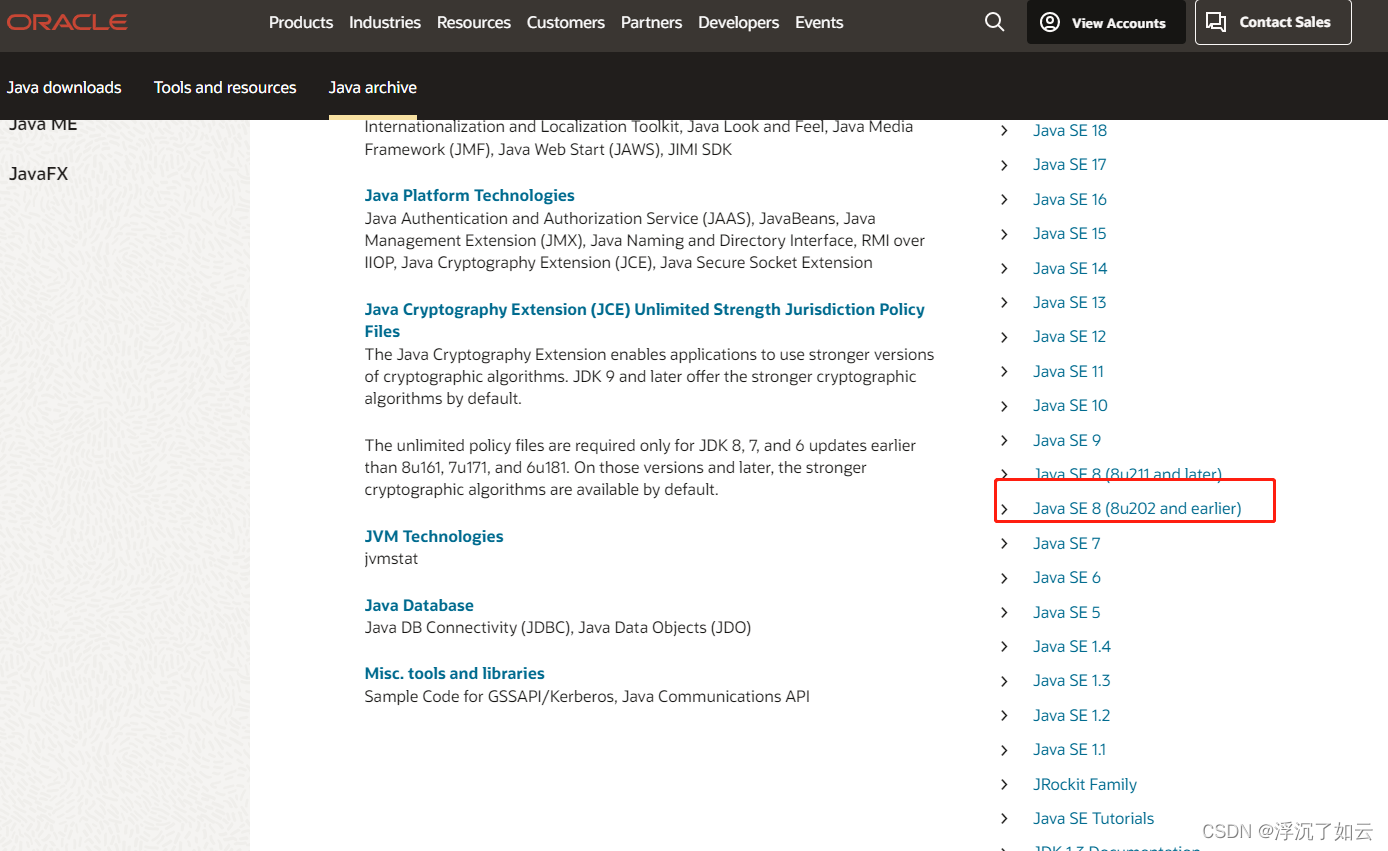Expand the Java SE Tutorials chevron

point(1004,818)
